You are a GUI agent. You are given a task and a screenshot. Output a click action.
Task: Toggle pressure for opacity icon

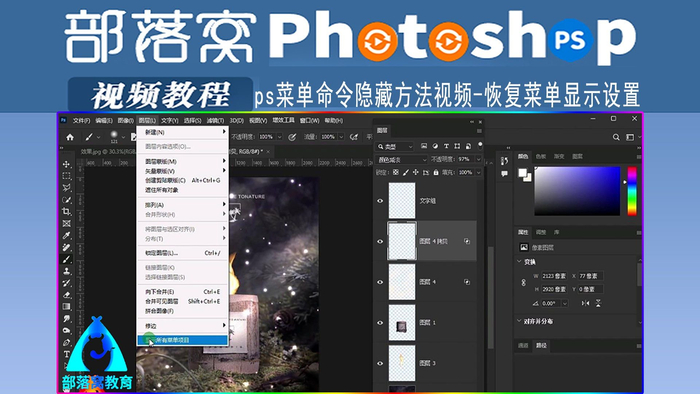(x=292, y=137)
